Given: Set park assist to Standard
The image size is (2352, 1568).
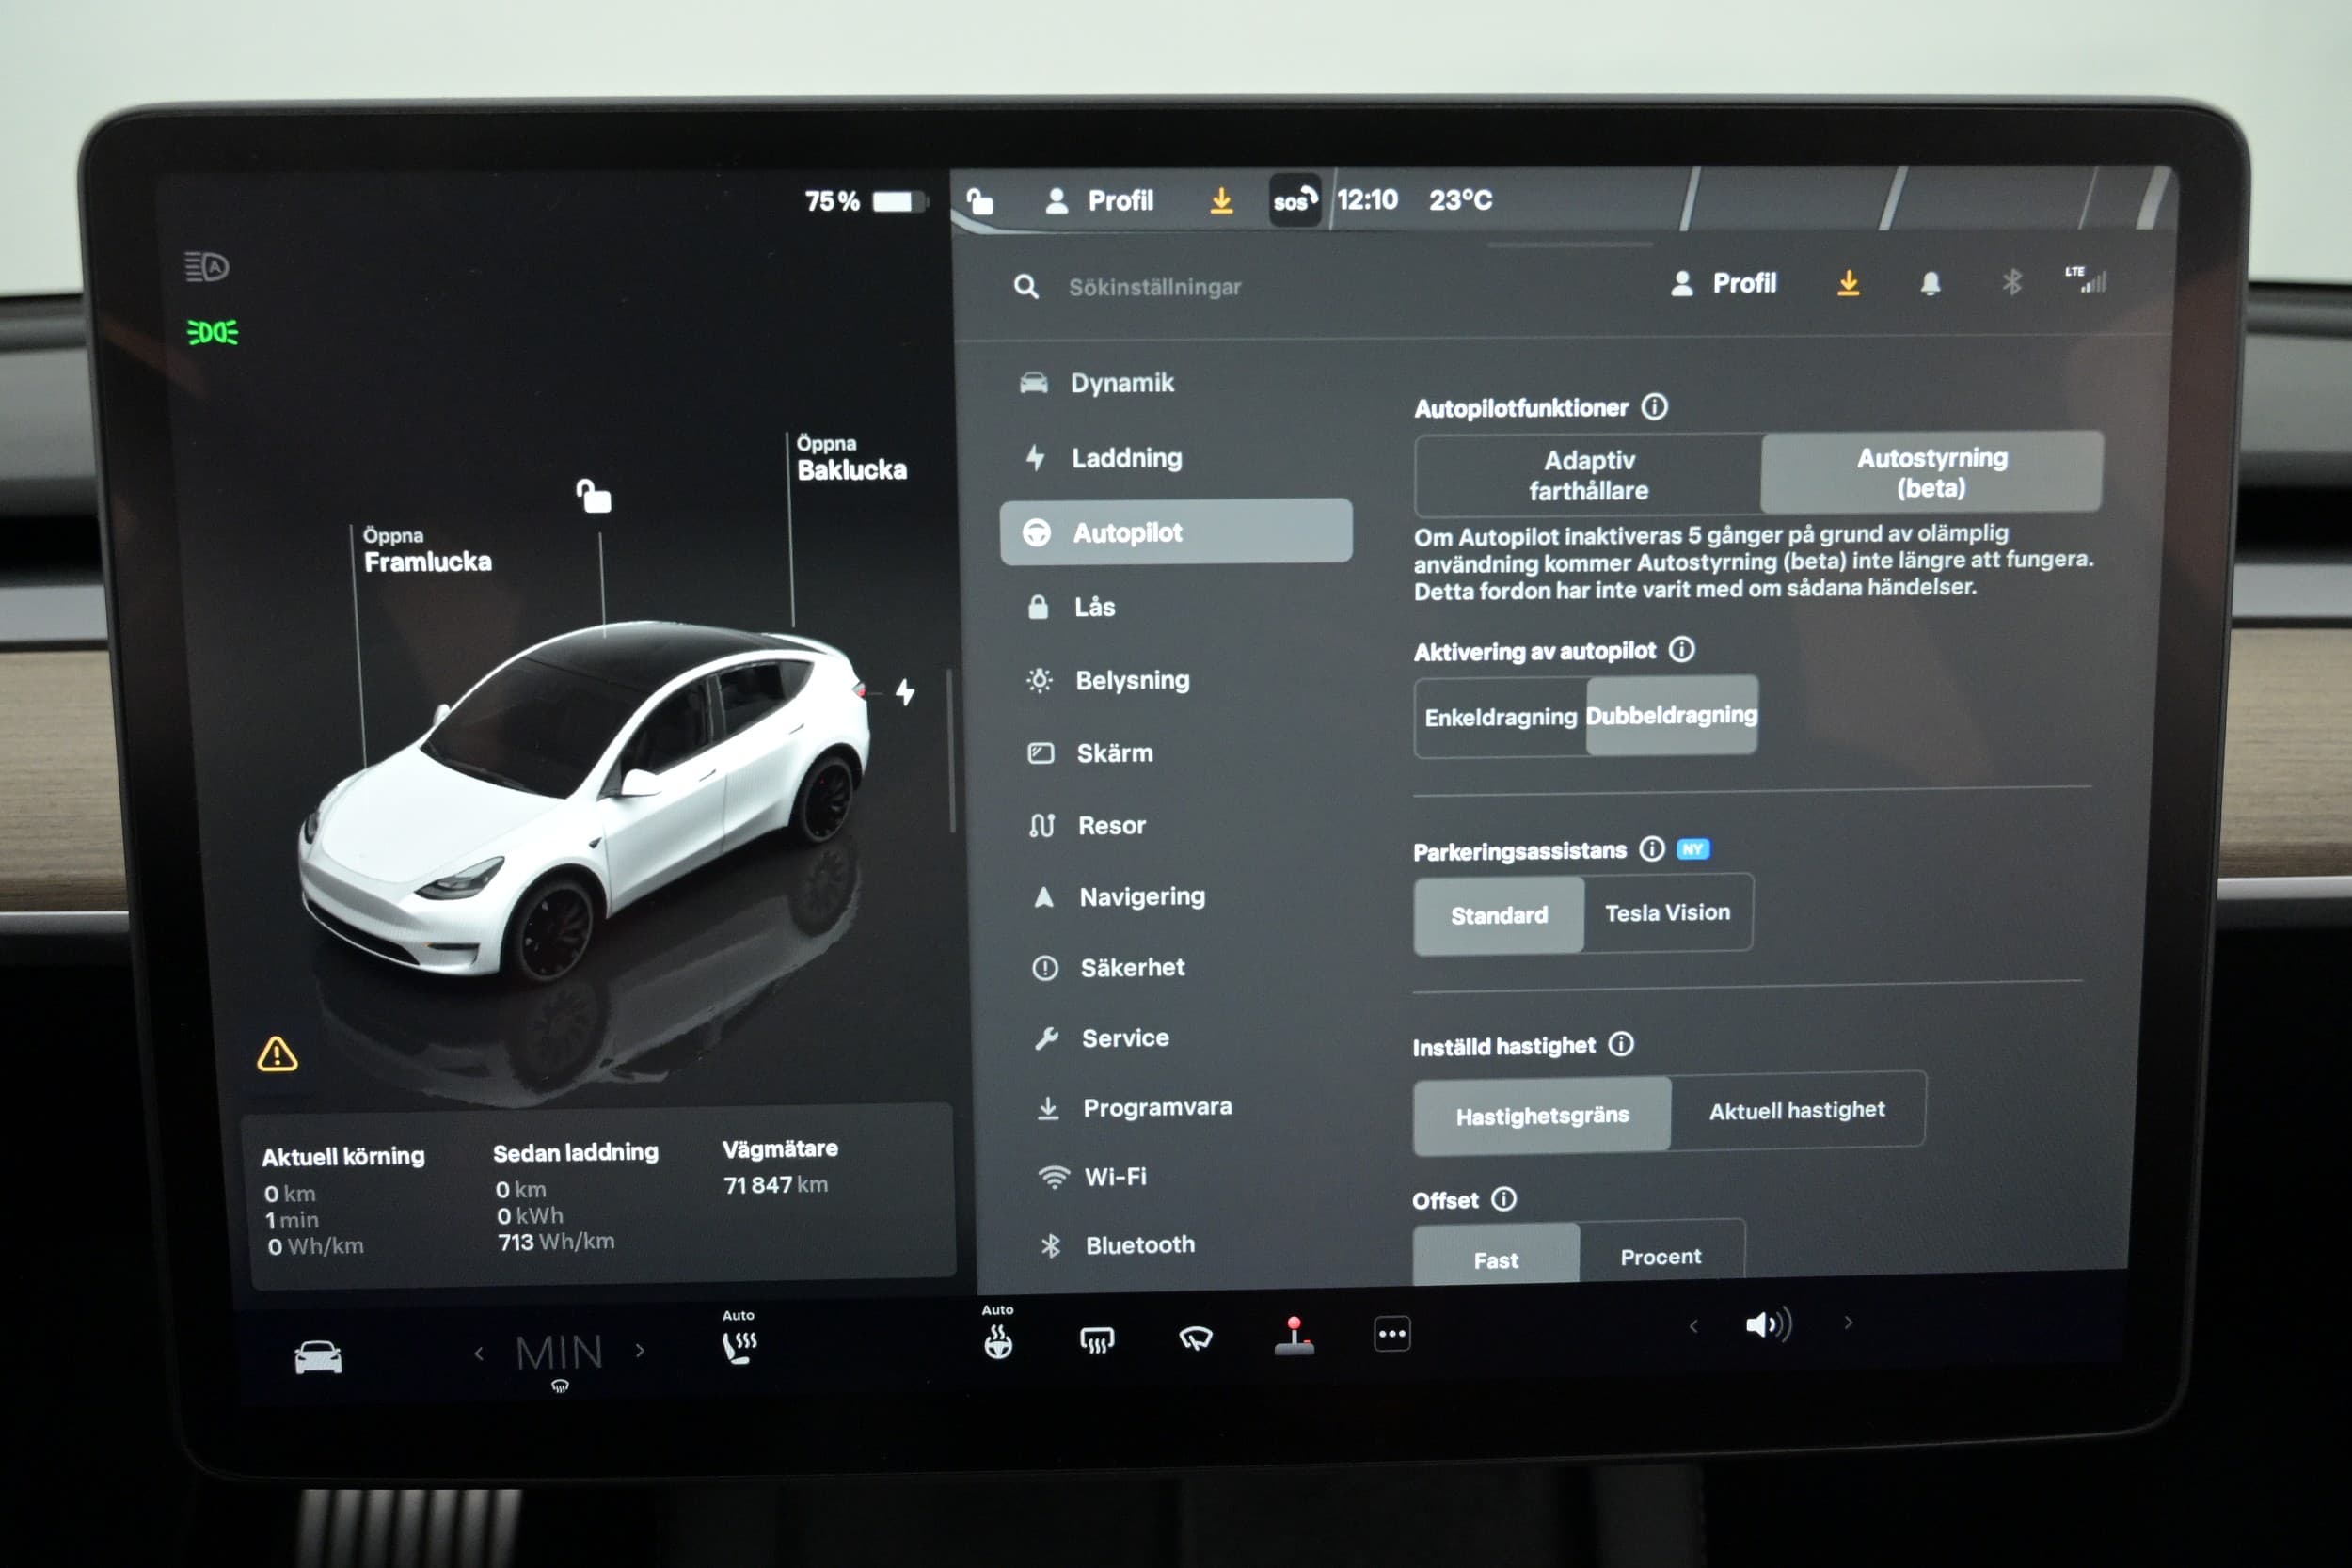Looking at the screenshot, I should coord(1498,915).
